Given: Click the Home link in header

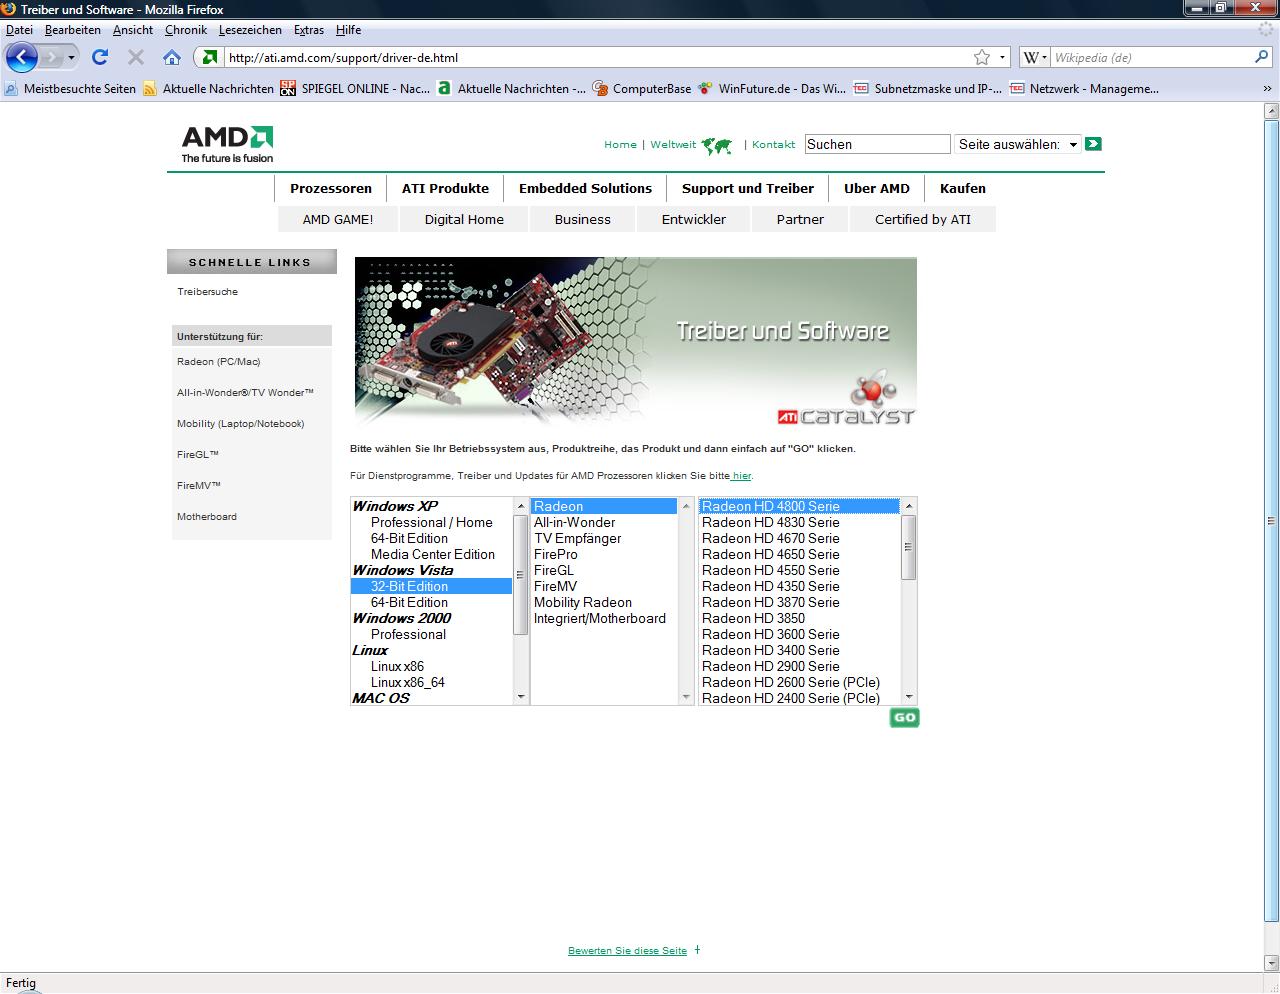Looking at the screenshot, I should 620,145.
